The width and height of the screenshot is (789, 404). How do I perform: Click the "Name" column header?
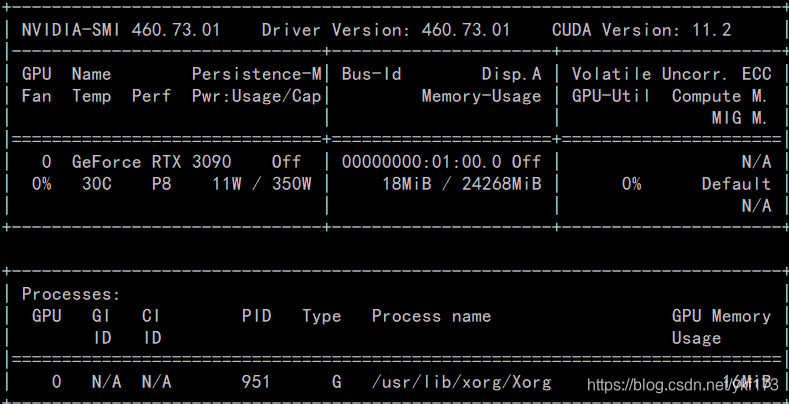(91, 74)
